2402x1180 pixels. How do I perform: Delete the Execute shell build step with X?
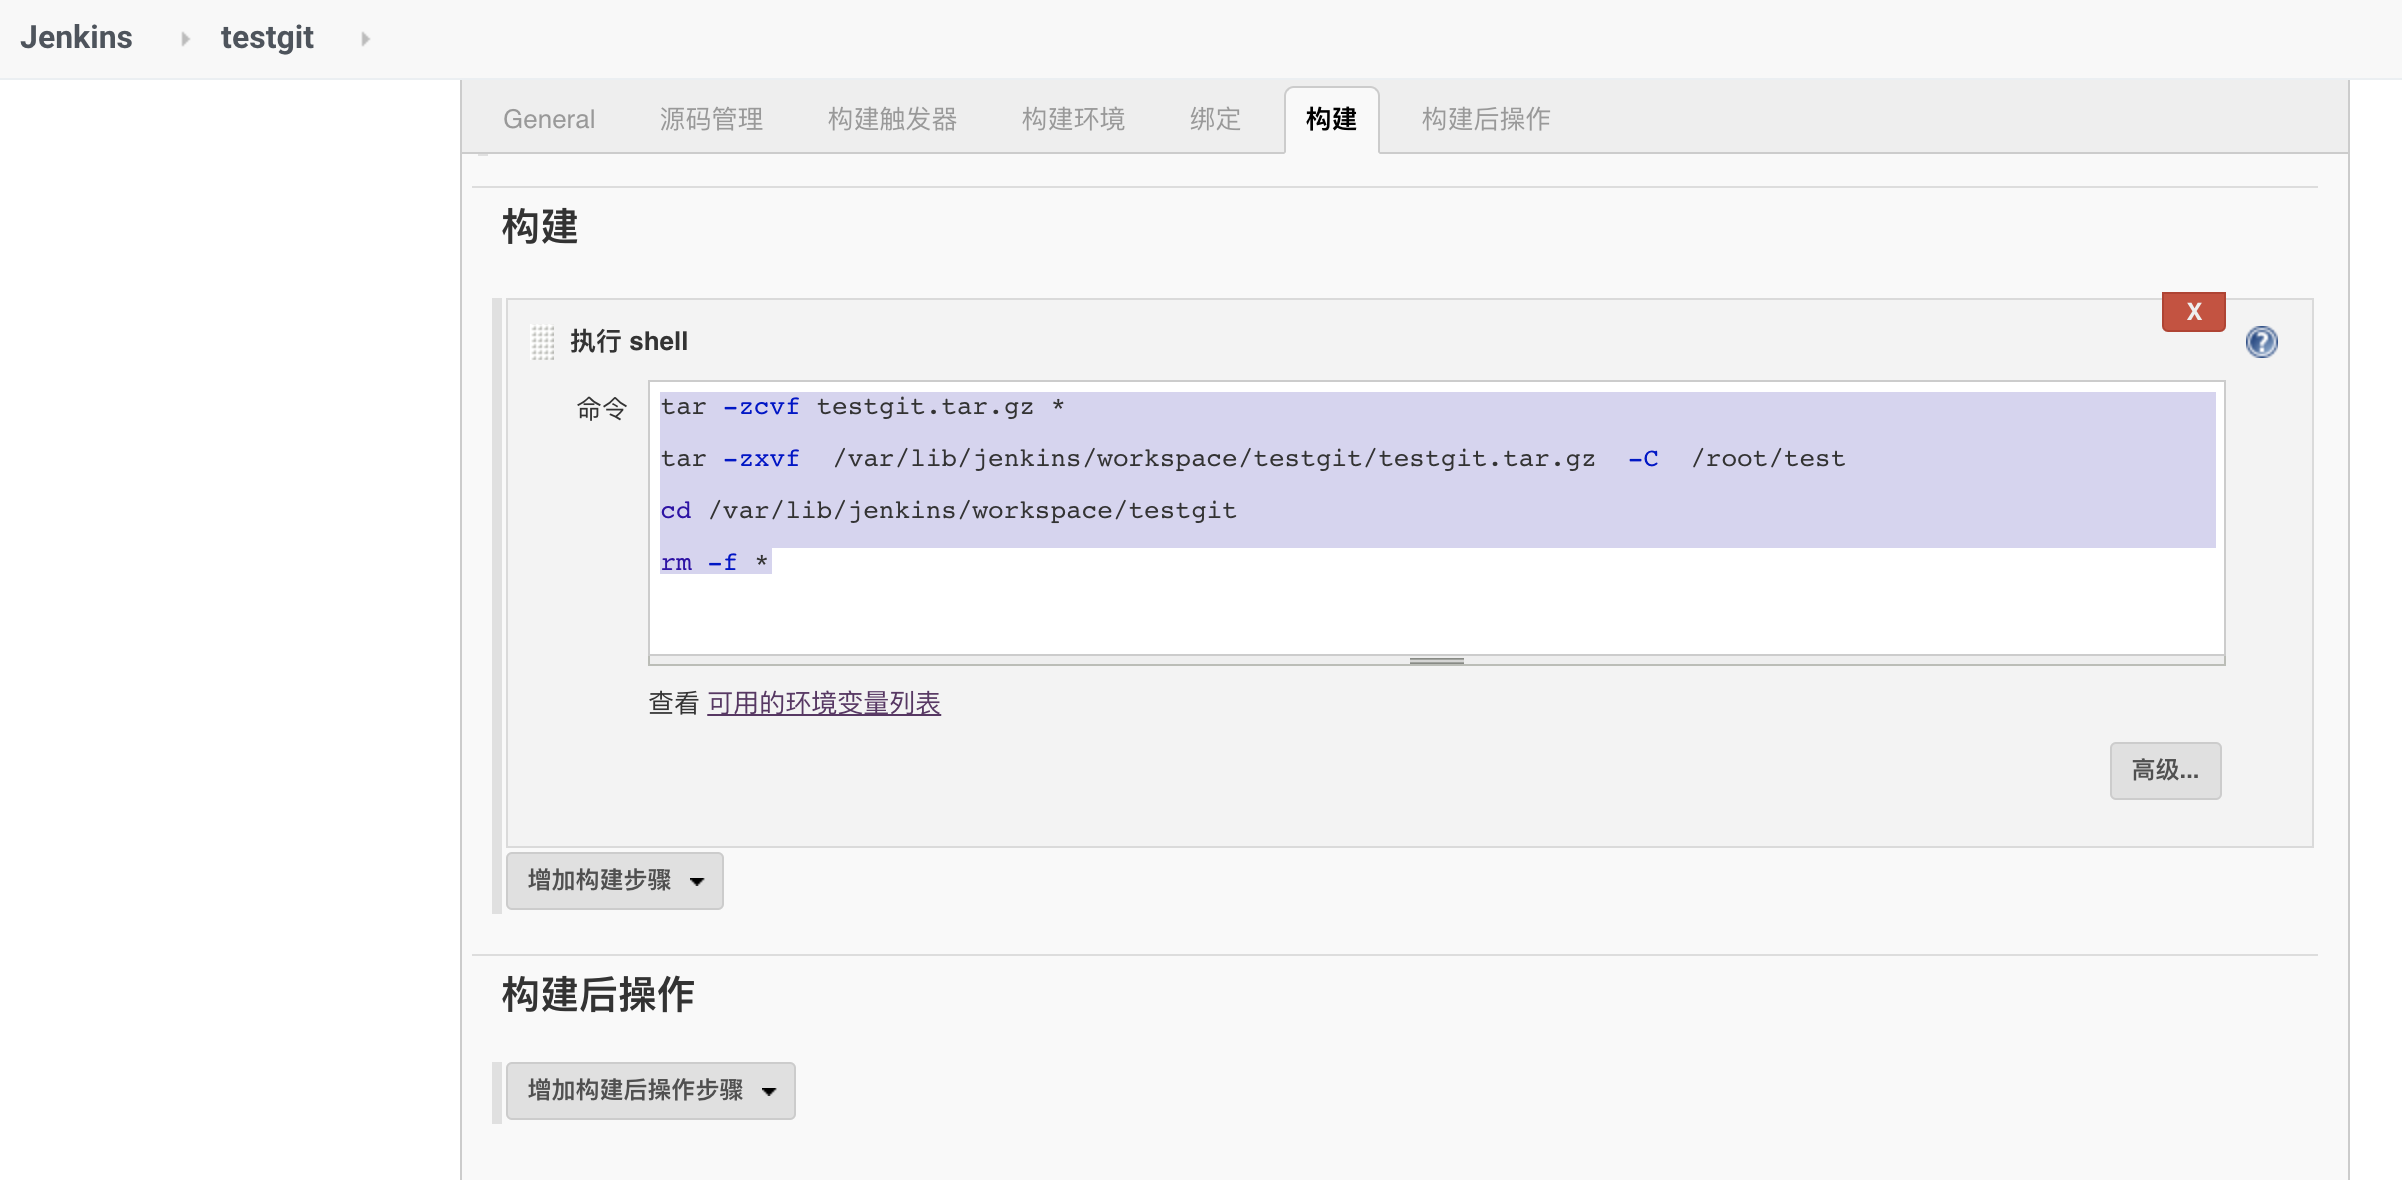tap(2193, 311)
